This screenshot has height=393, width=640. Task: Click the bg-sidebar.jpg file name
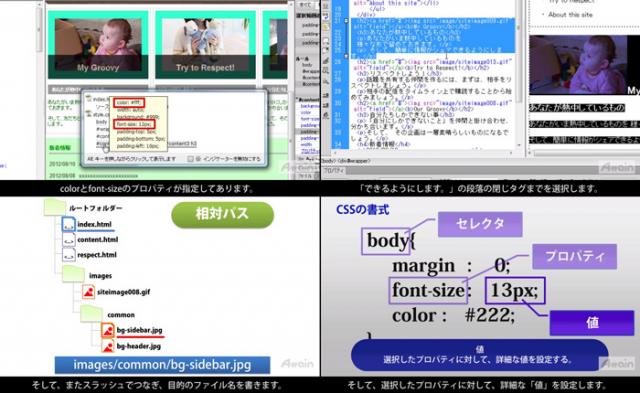(x=139, y=330)
